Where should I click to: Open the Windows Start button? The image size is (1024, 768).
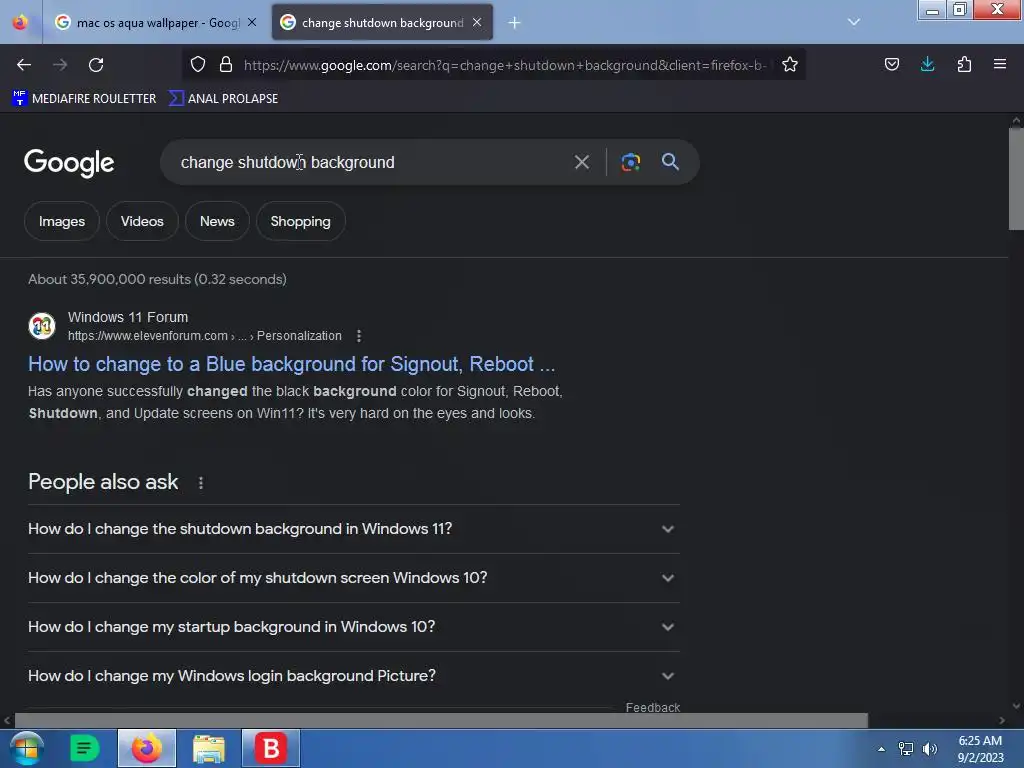click(27, 748)
